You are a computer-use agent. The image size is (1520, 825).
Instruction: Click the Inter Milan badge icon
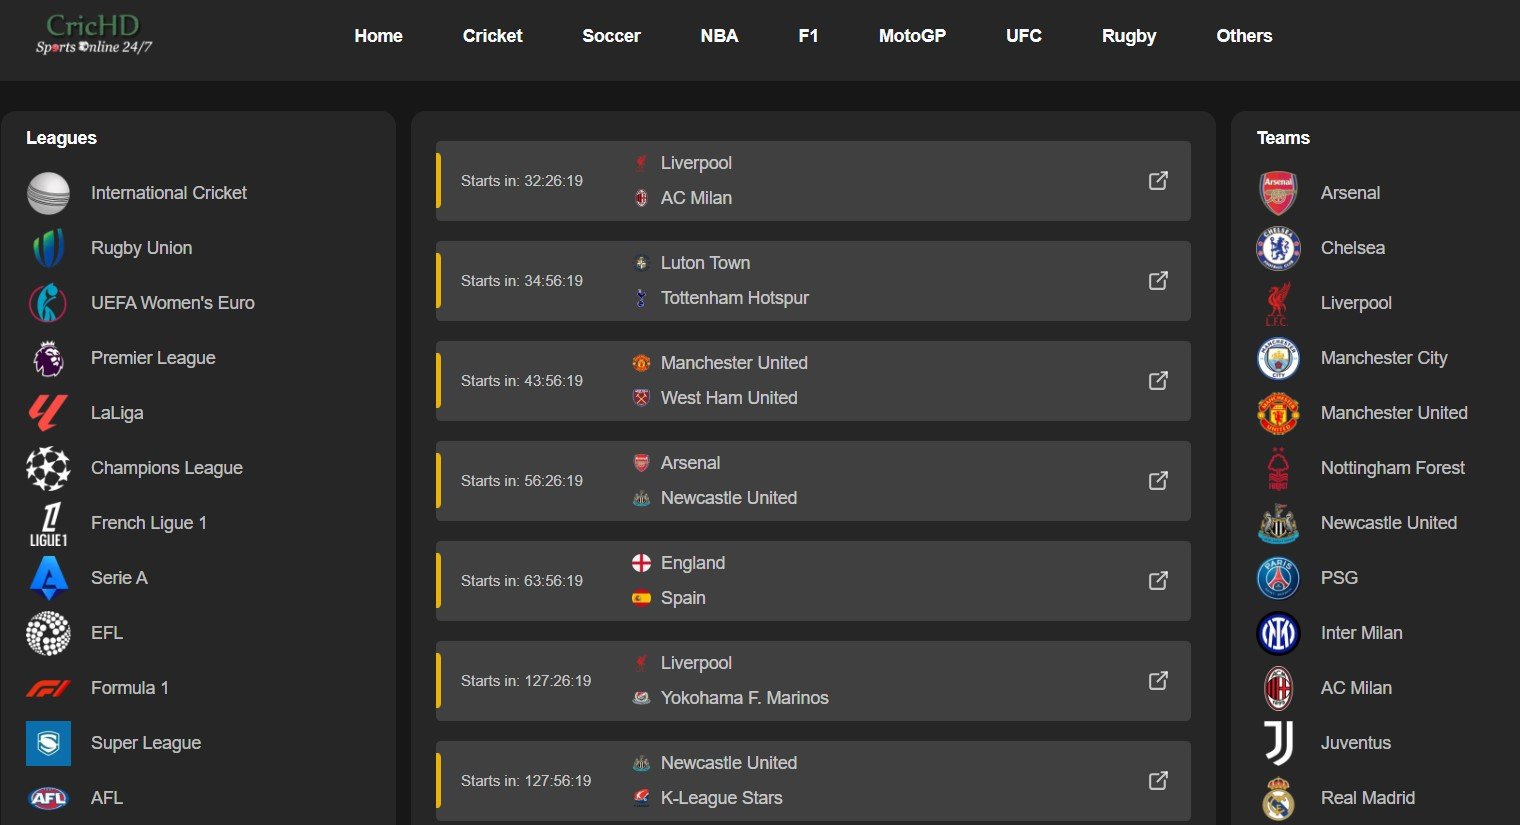1278,633
